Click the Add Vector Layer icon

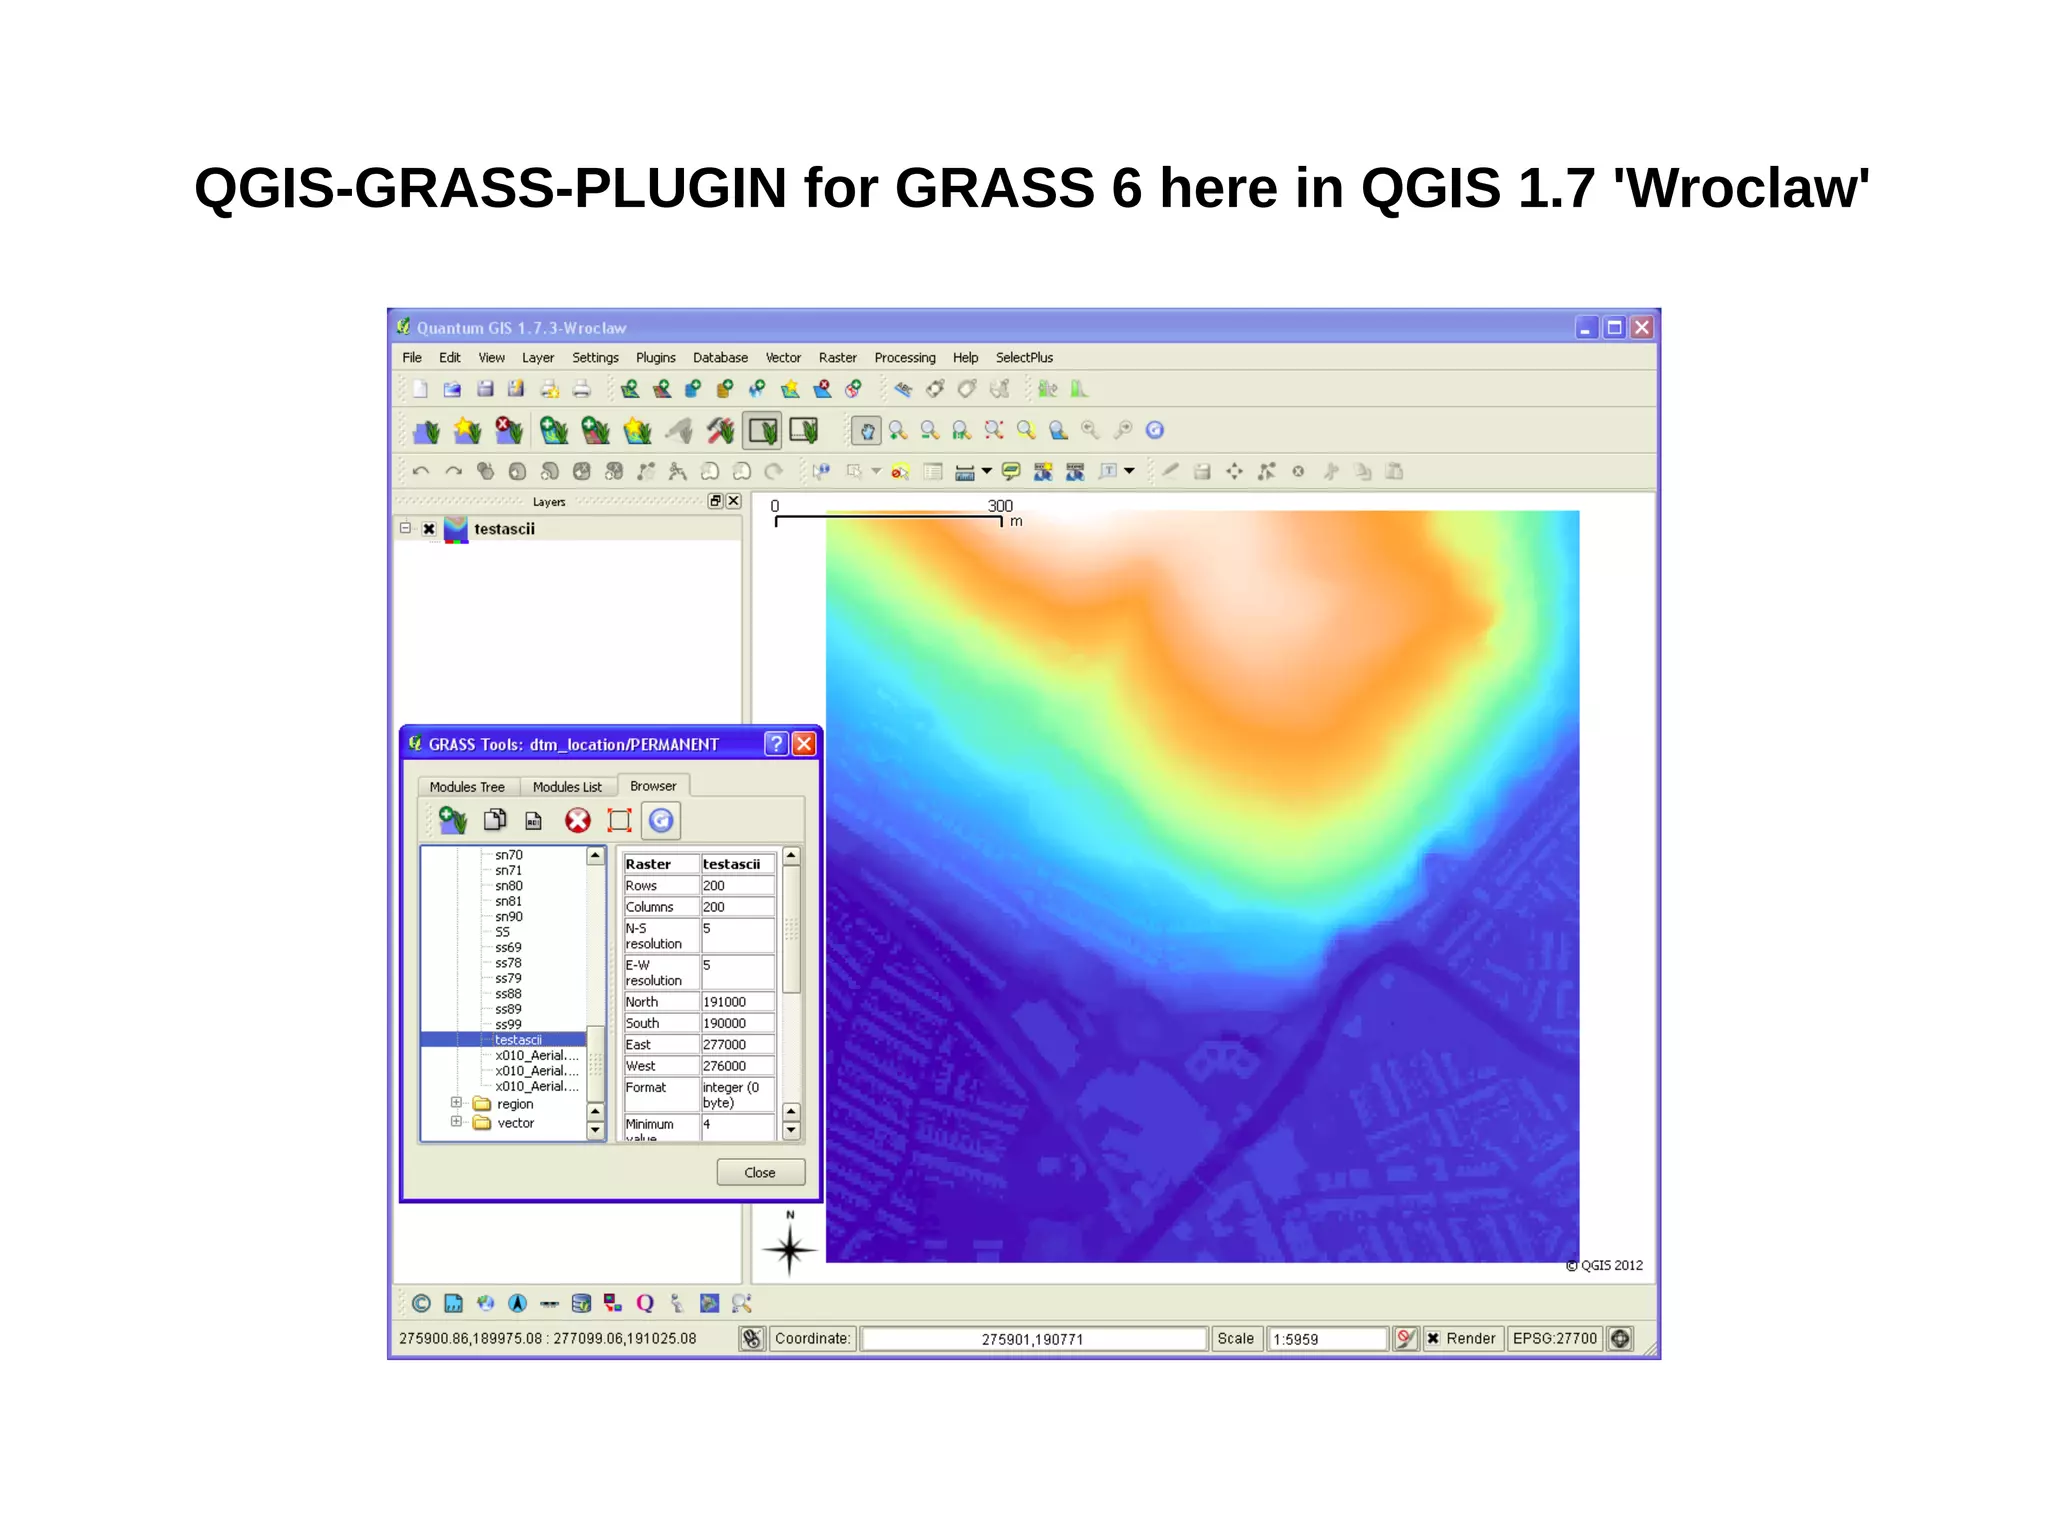(630, 389)
